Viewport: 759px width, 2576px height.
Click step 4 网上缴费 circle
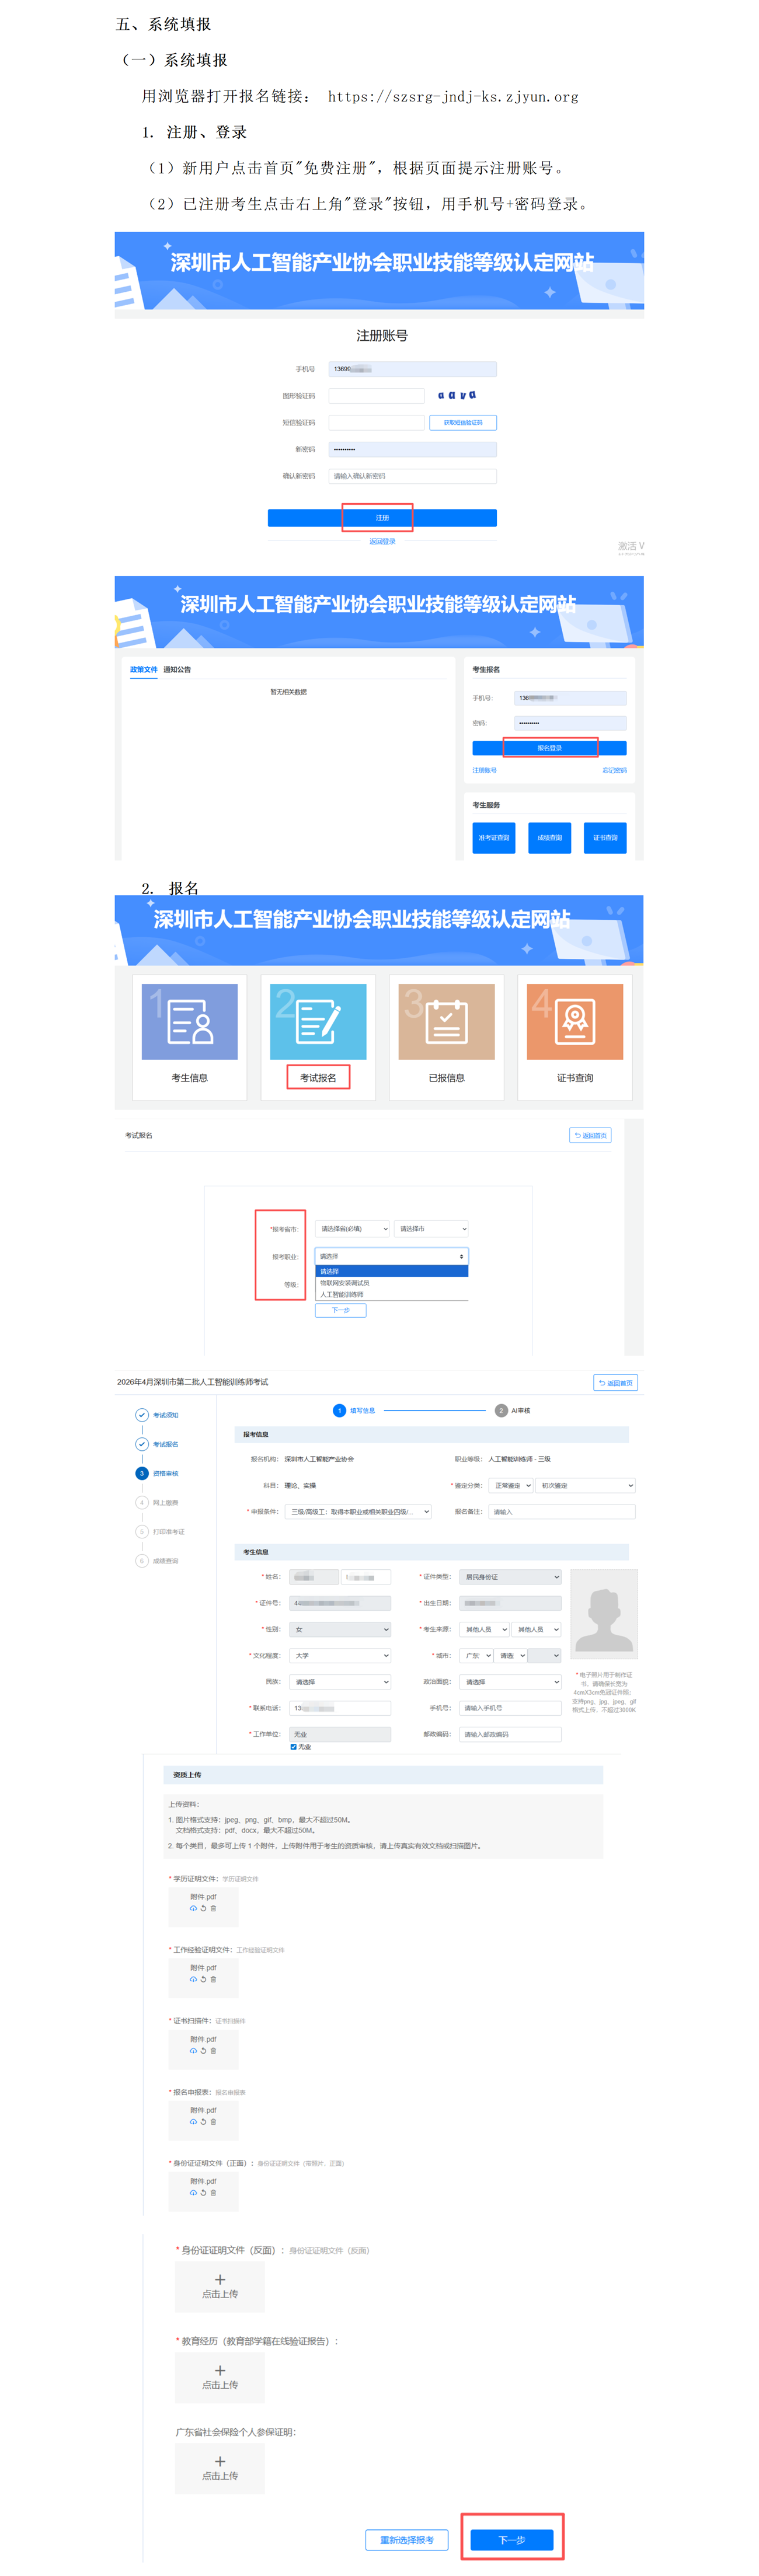point(141,1502)
